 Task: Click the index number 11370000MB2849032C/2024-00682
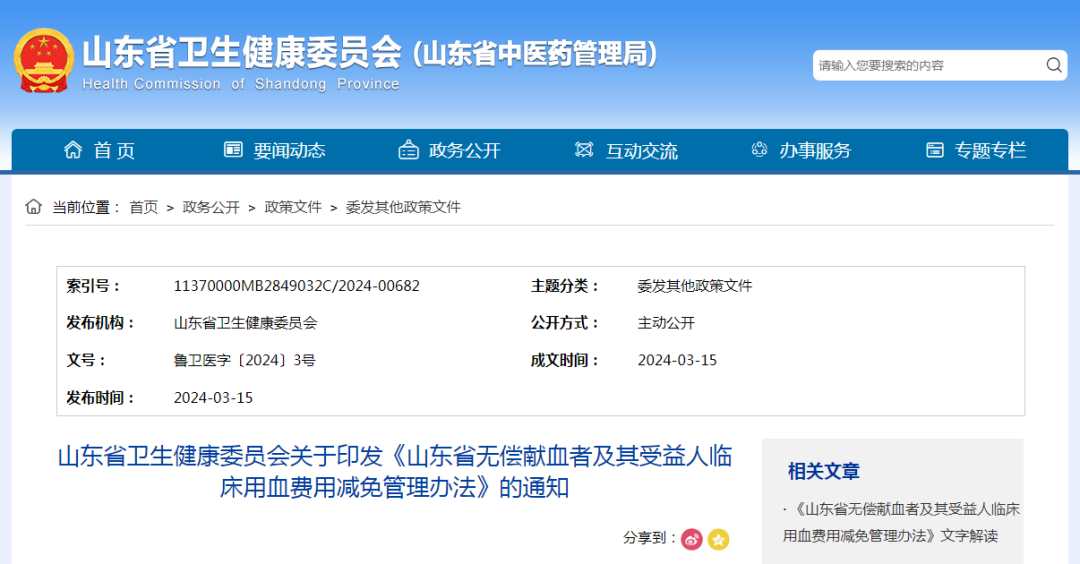[x=296, y=286]
